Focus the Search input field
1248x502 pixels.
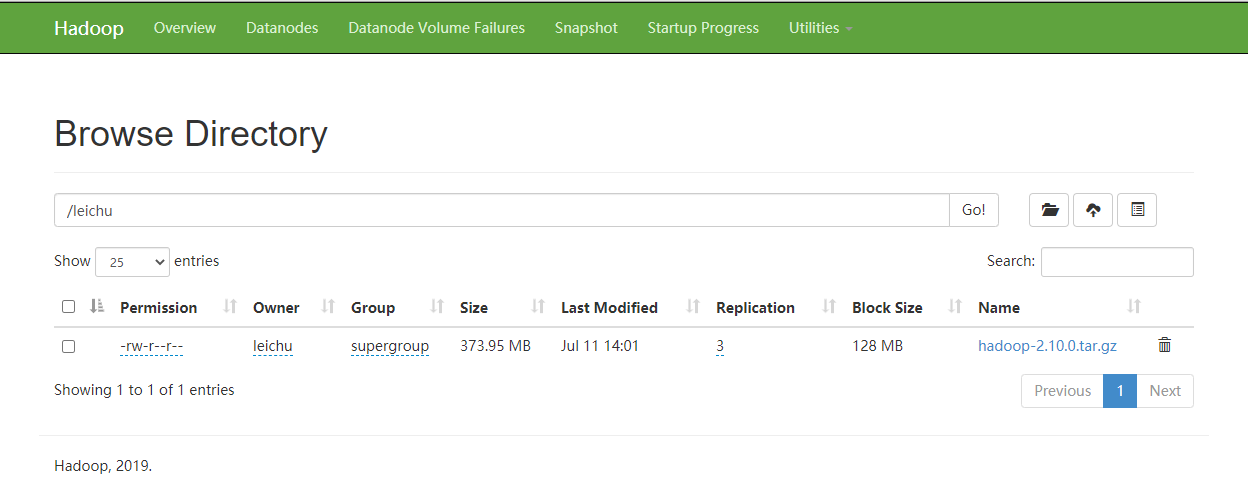[x=1117, y=262]
